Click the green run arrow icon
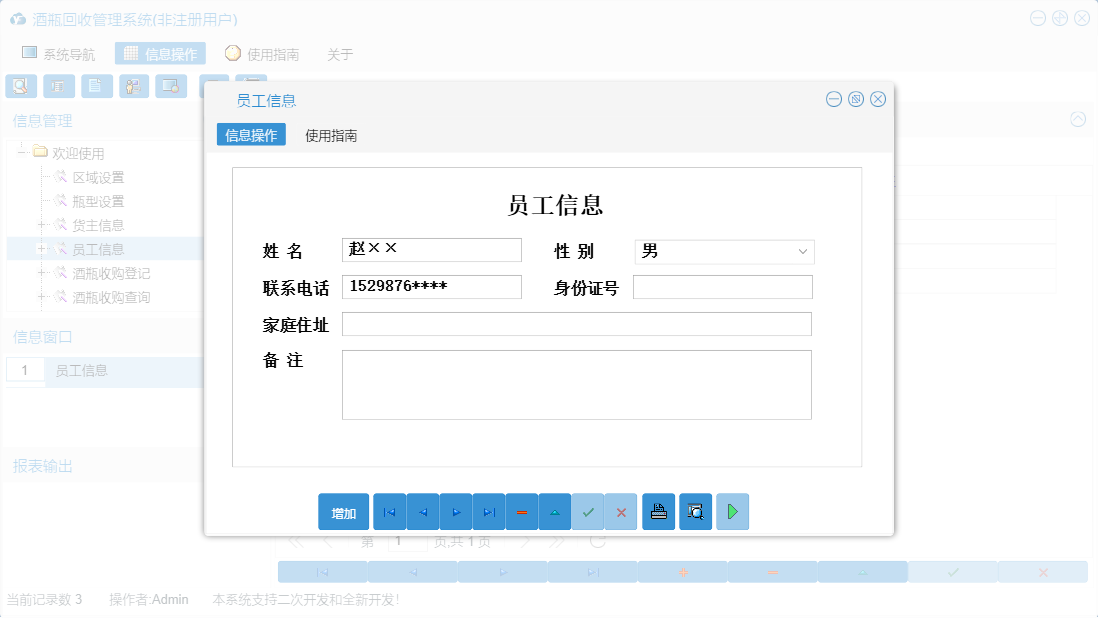 (732, 511)
